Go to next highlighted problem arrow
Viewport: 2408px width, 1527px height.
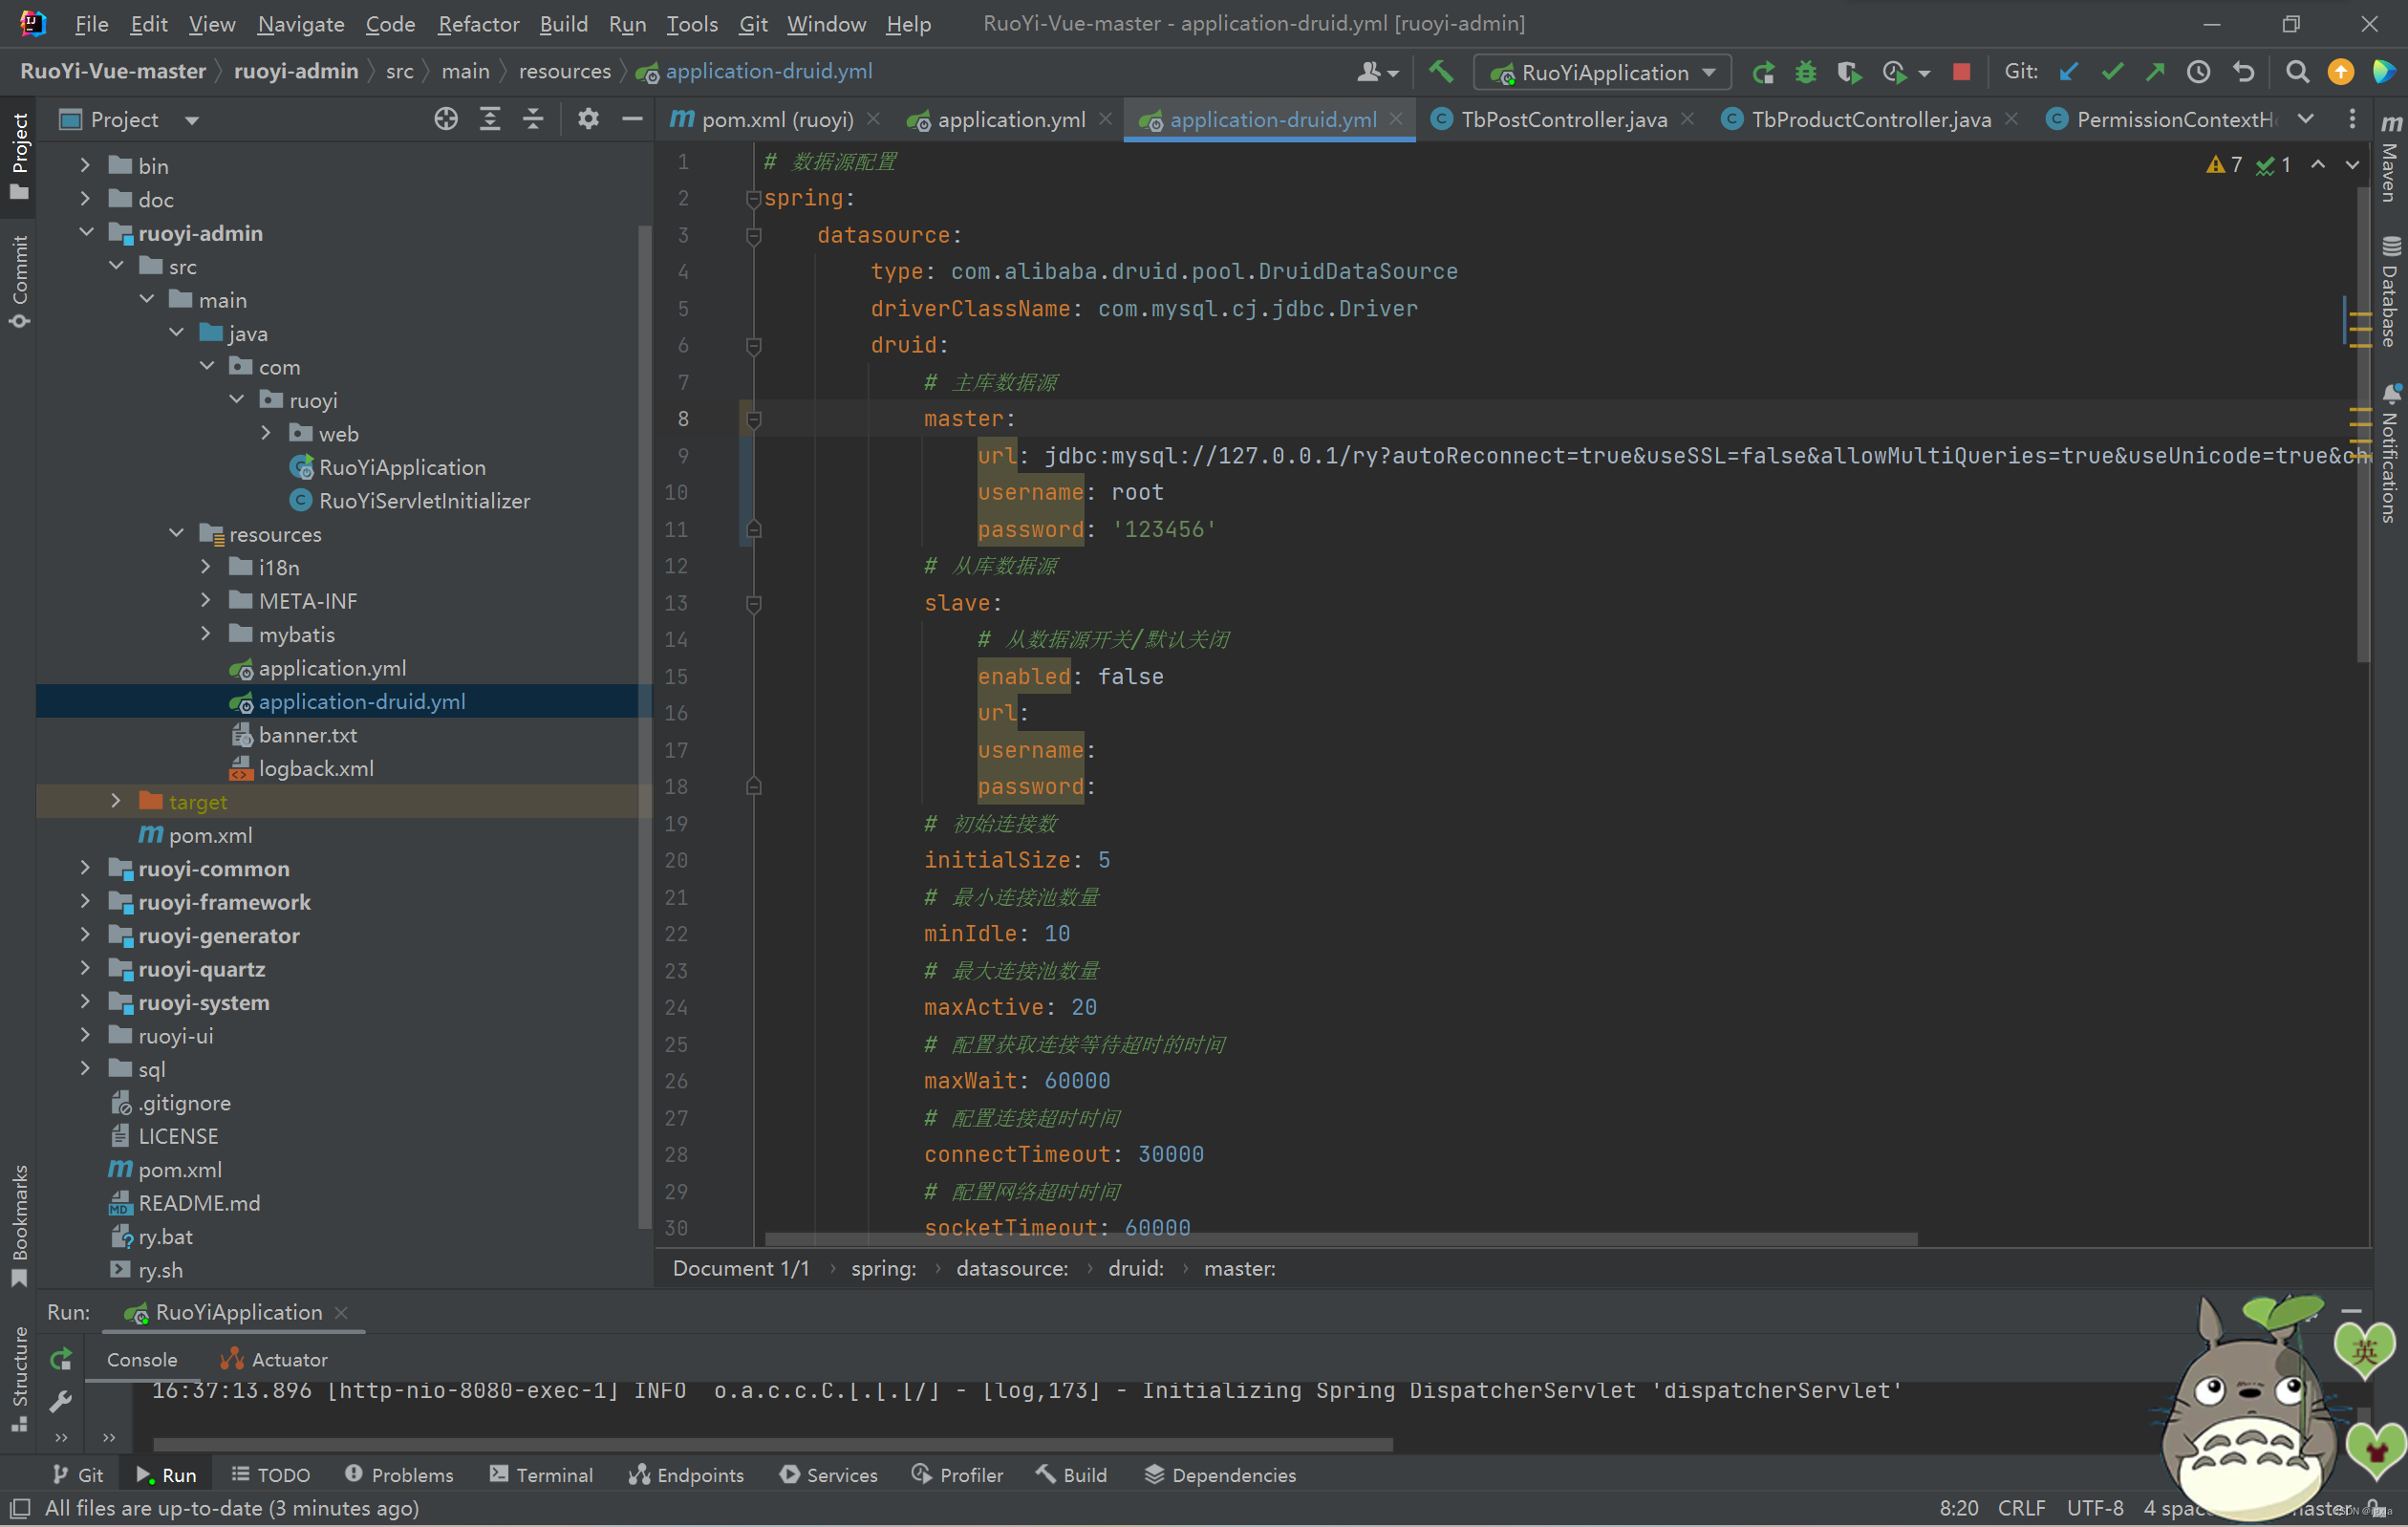2352,165
